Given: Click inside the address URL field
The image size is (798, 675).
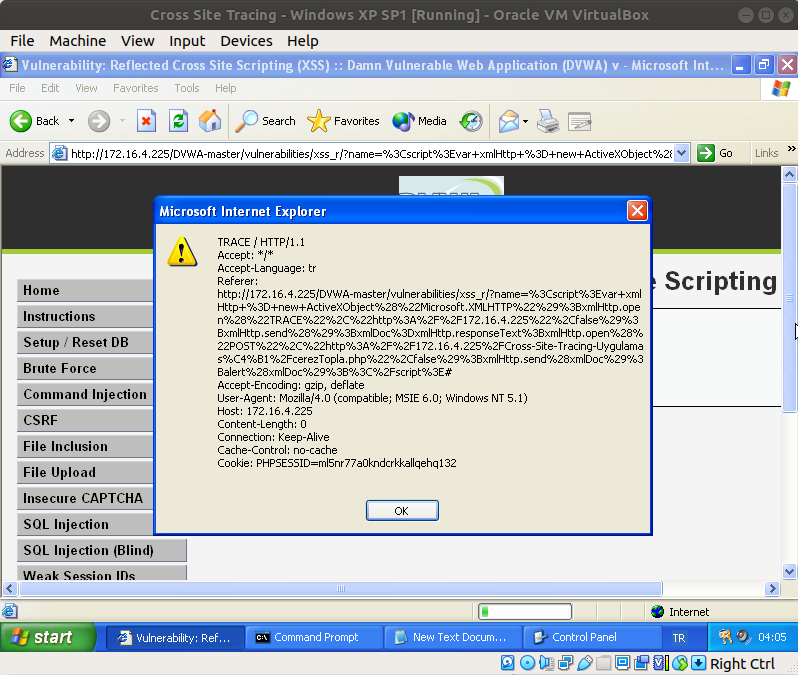Looking at the screenshot, I should click(370, 153).
